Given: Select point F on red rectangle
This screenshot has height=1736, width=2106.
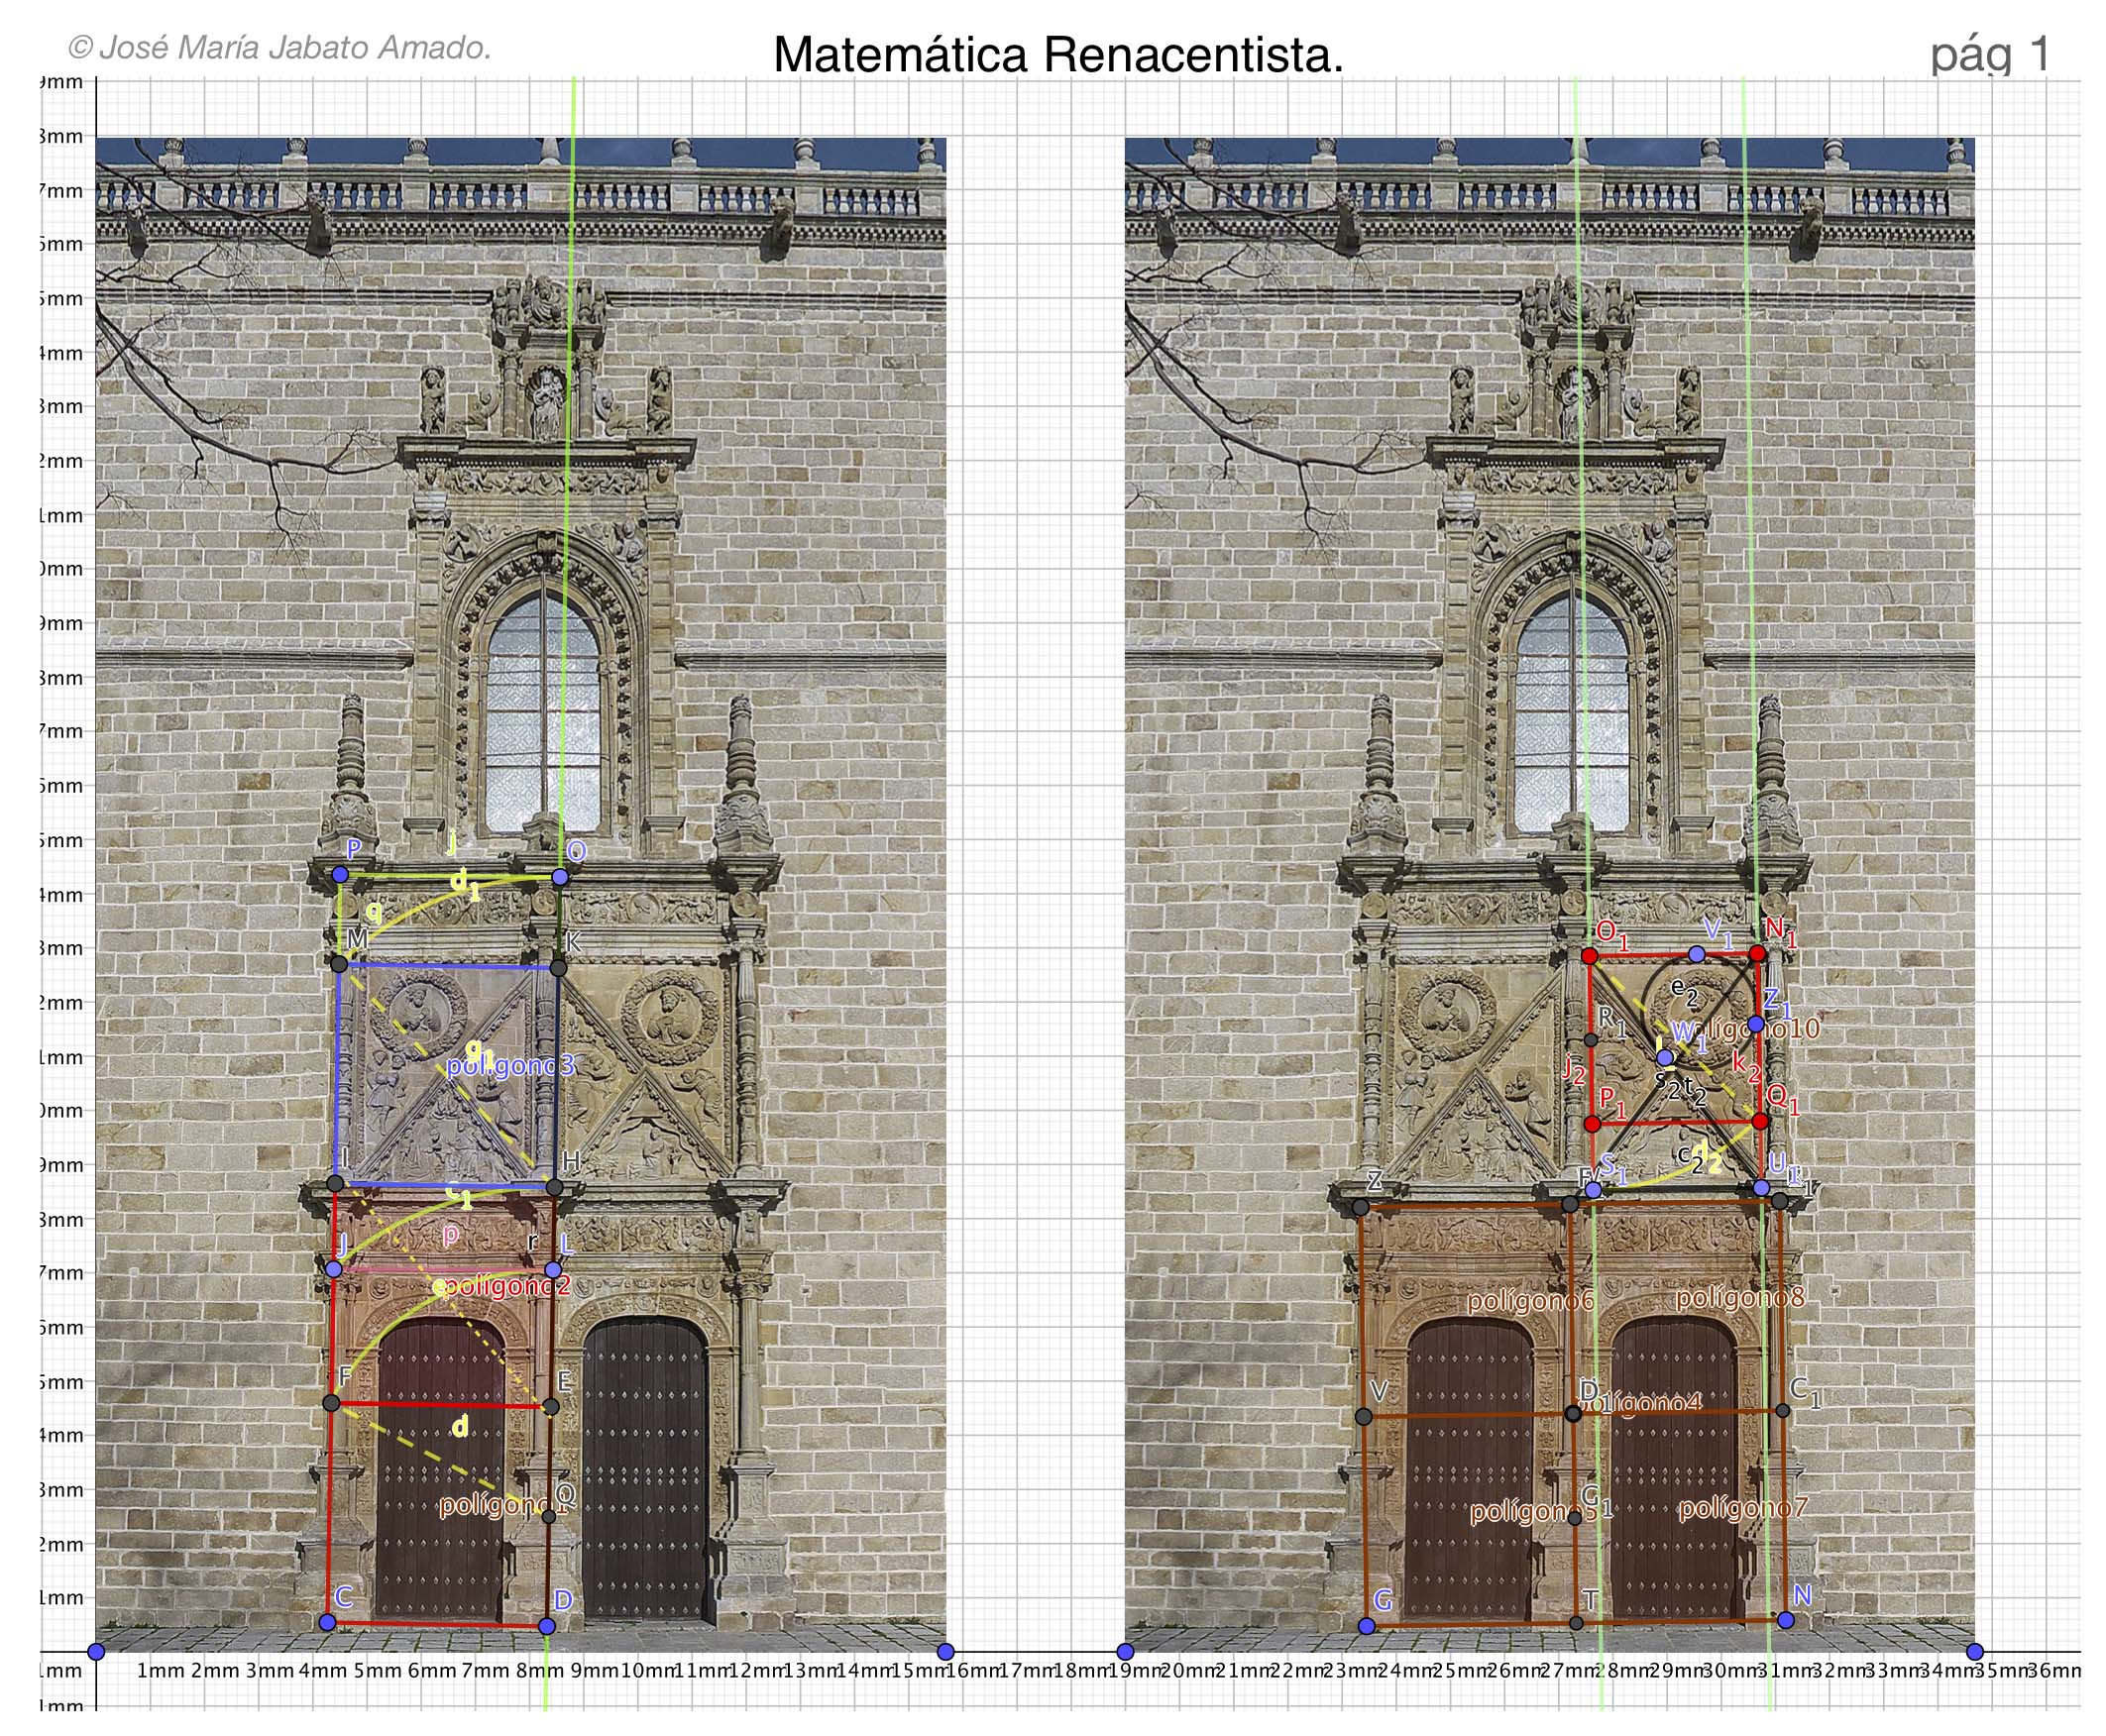Looking at the screenshot, I should tap(332, 1404).
